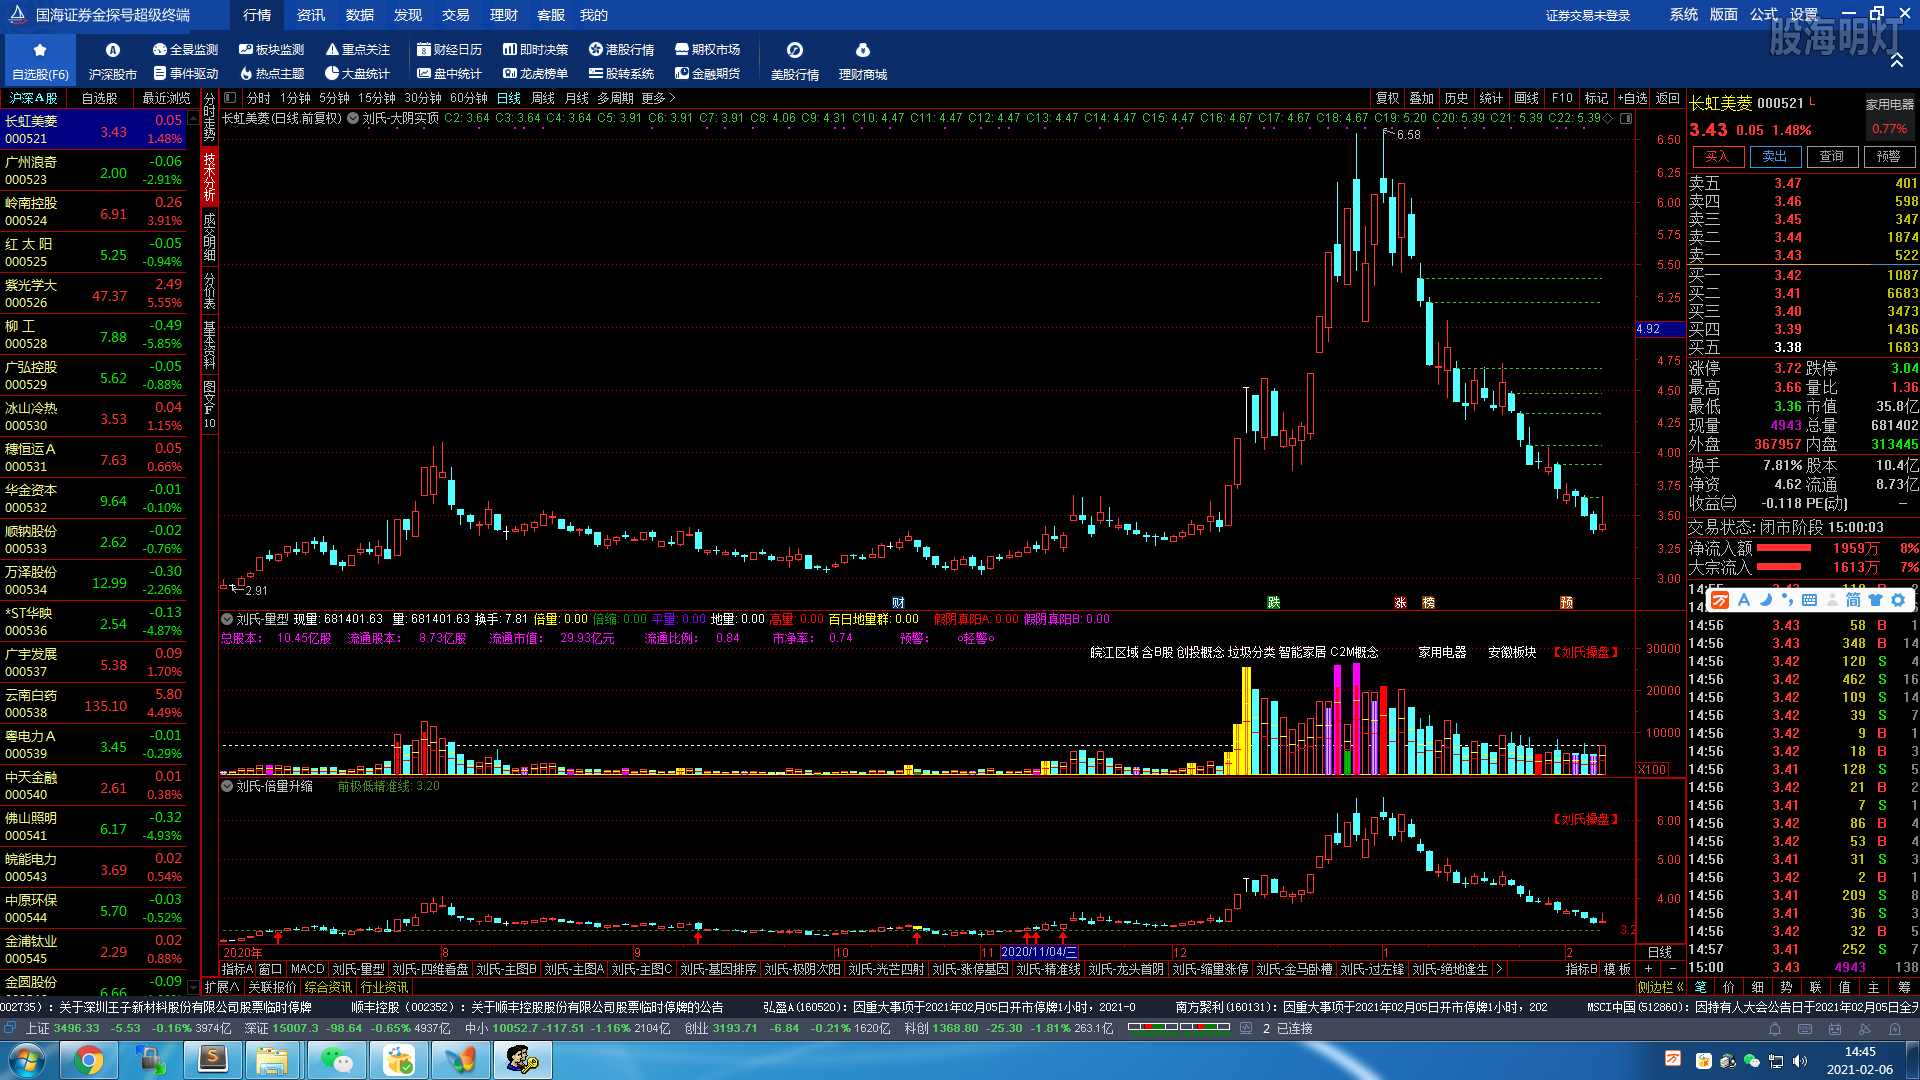
Task: Open 全景监测 panorama monitor
Action: tap(185, 49)
